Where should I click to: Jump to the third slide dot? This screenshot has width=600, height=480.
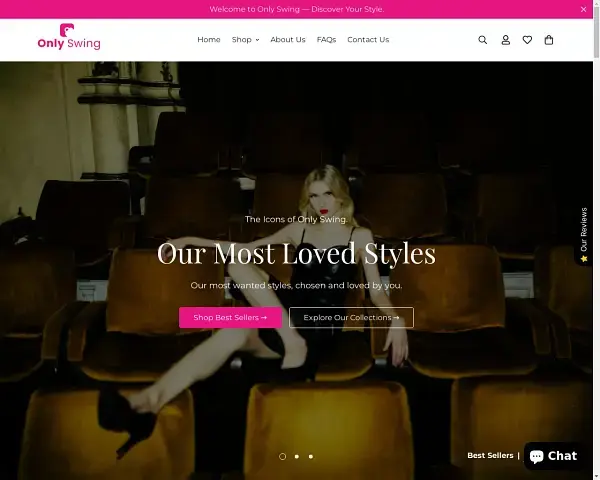pyautogui.click(x=310, y=456)
